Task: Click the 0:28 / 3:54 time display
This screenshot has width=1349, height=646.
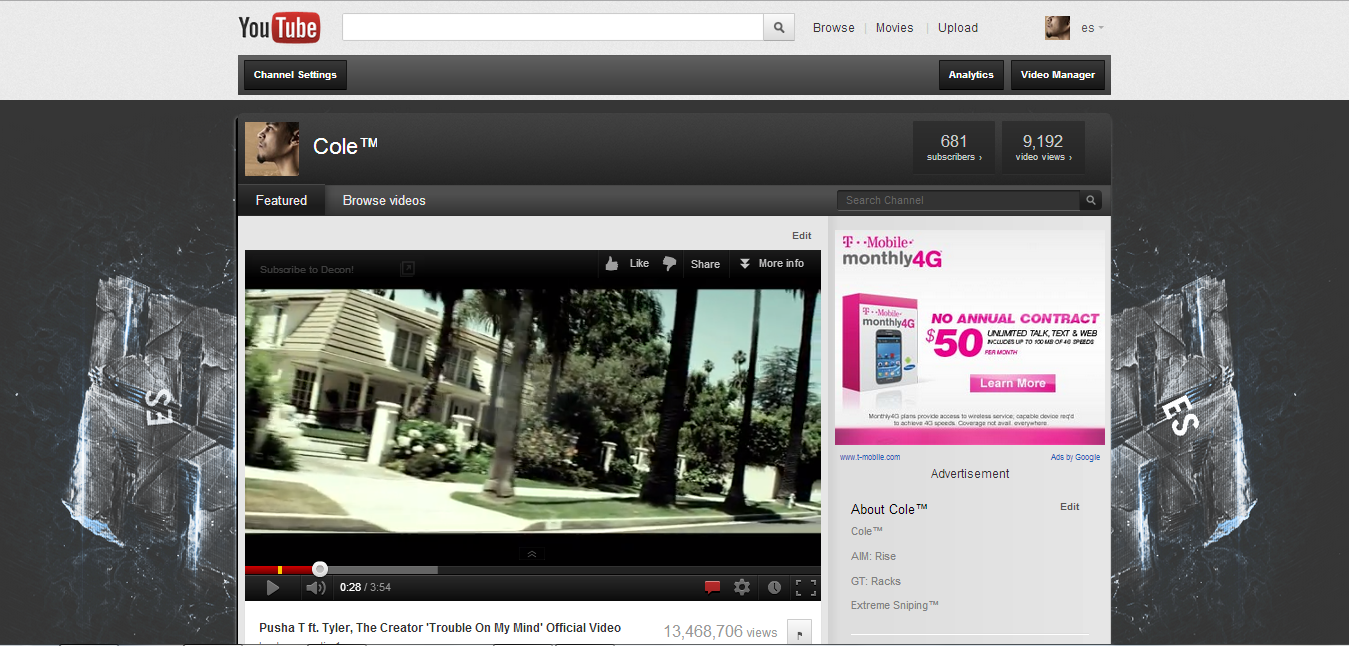Action: pos(365,588)
